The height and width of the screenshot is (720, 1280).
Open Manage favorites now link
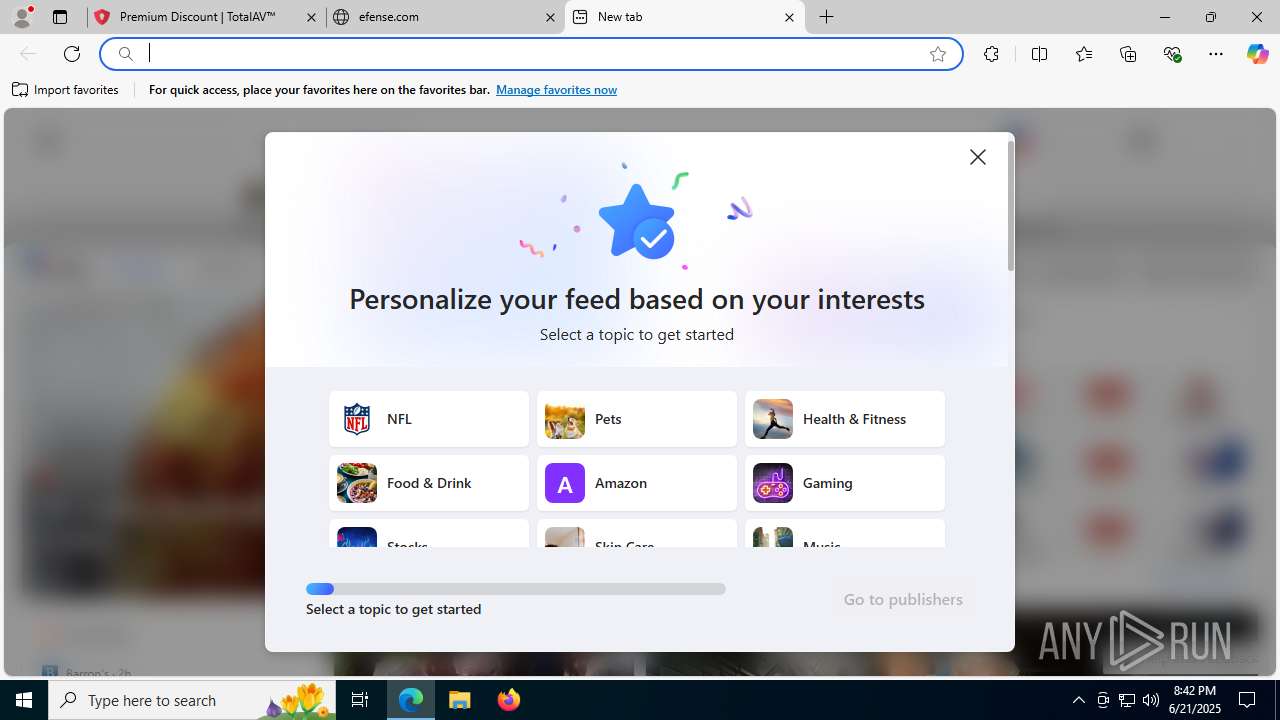556,90
